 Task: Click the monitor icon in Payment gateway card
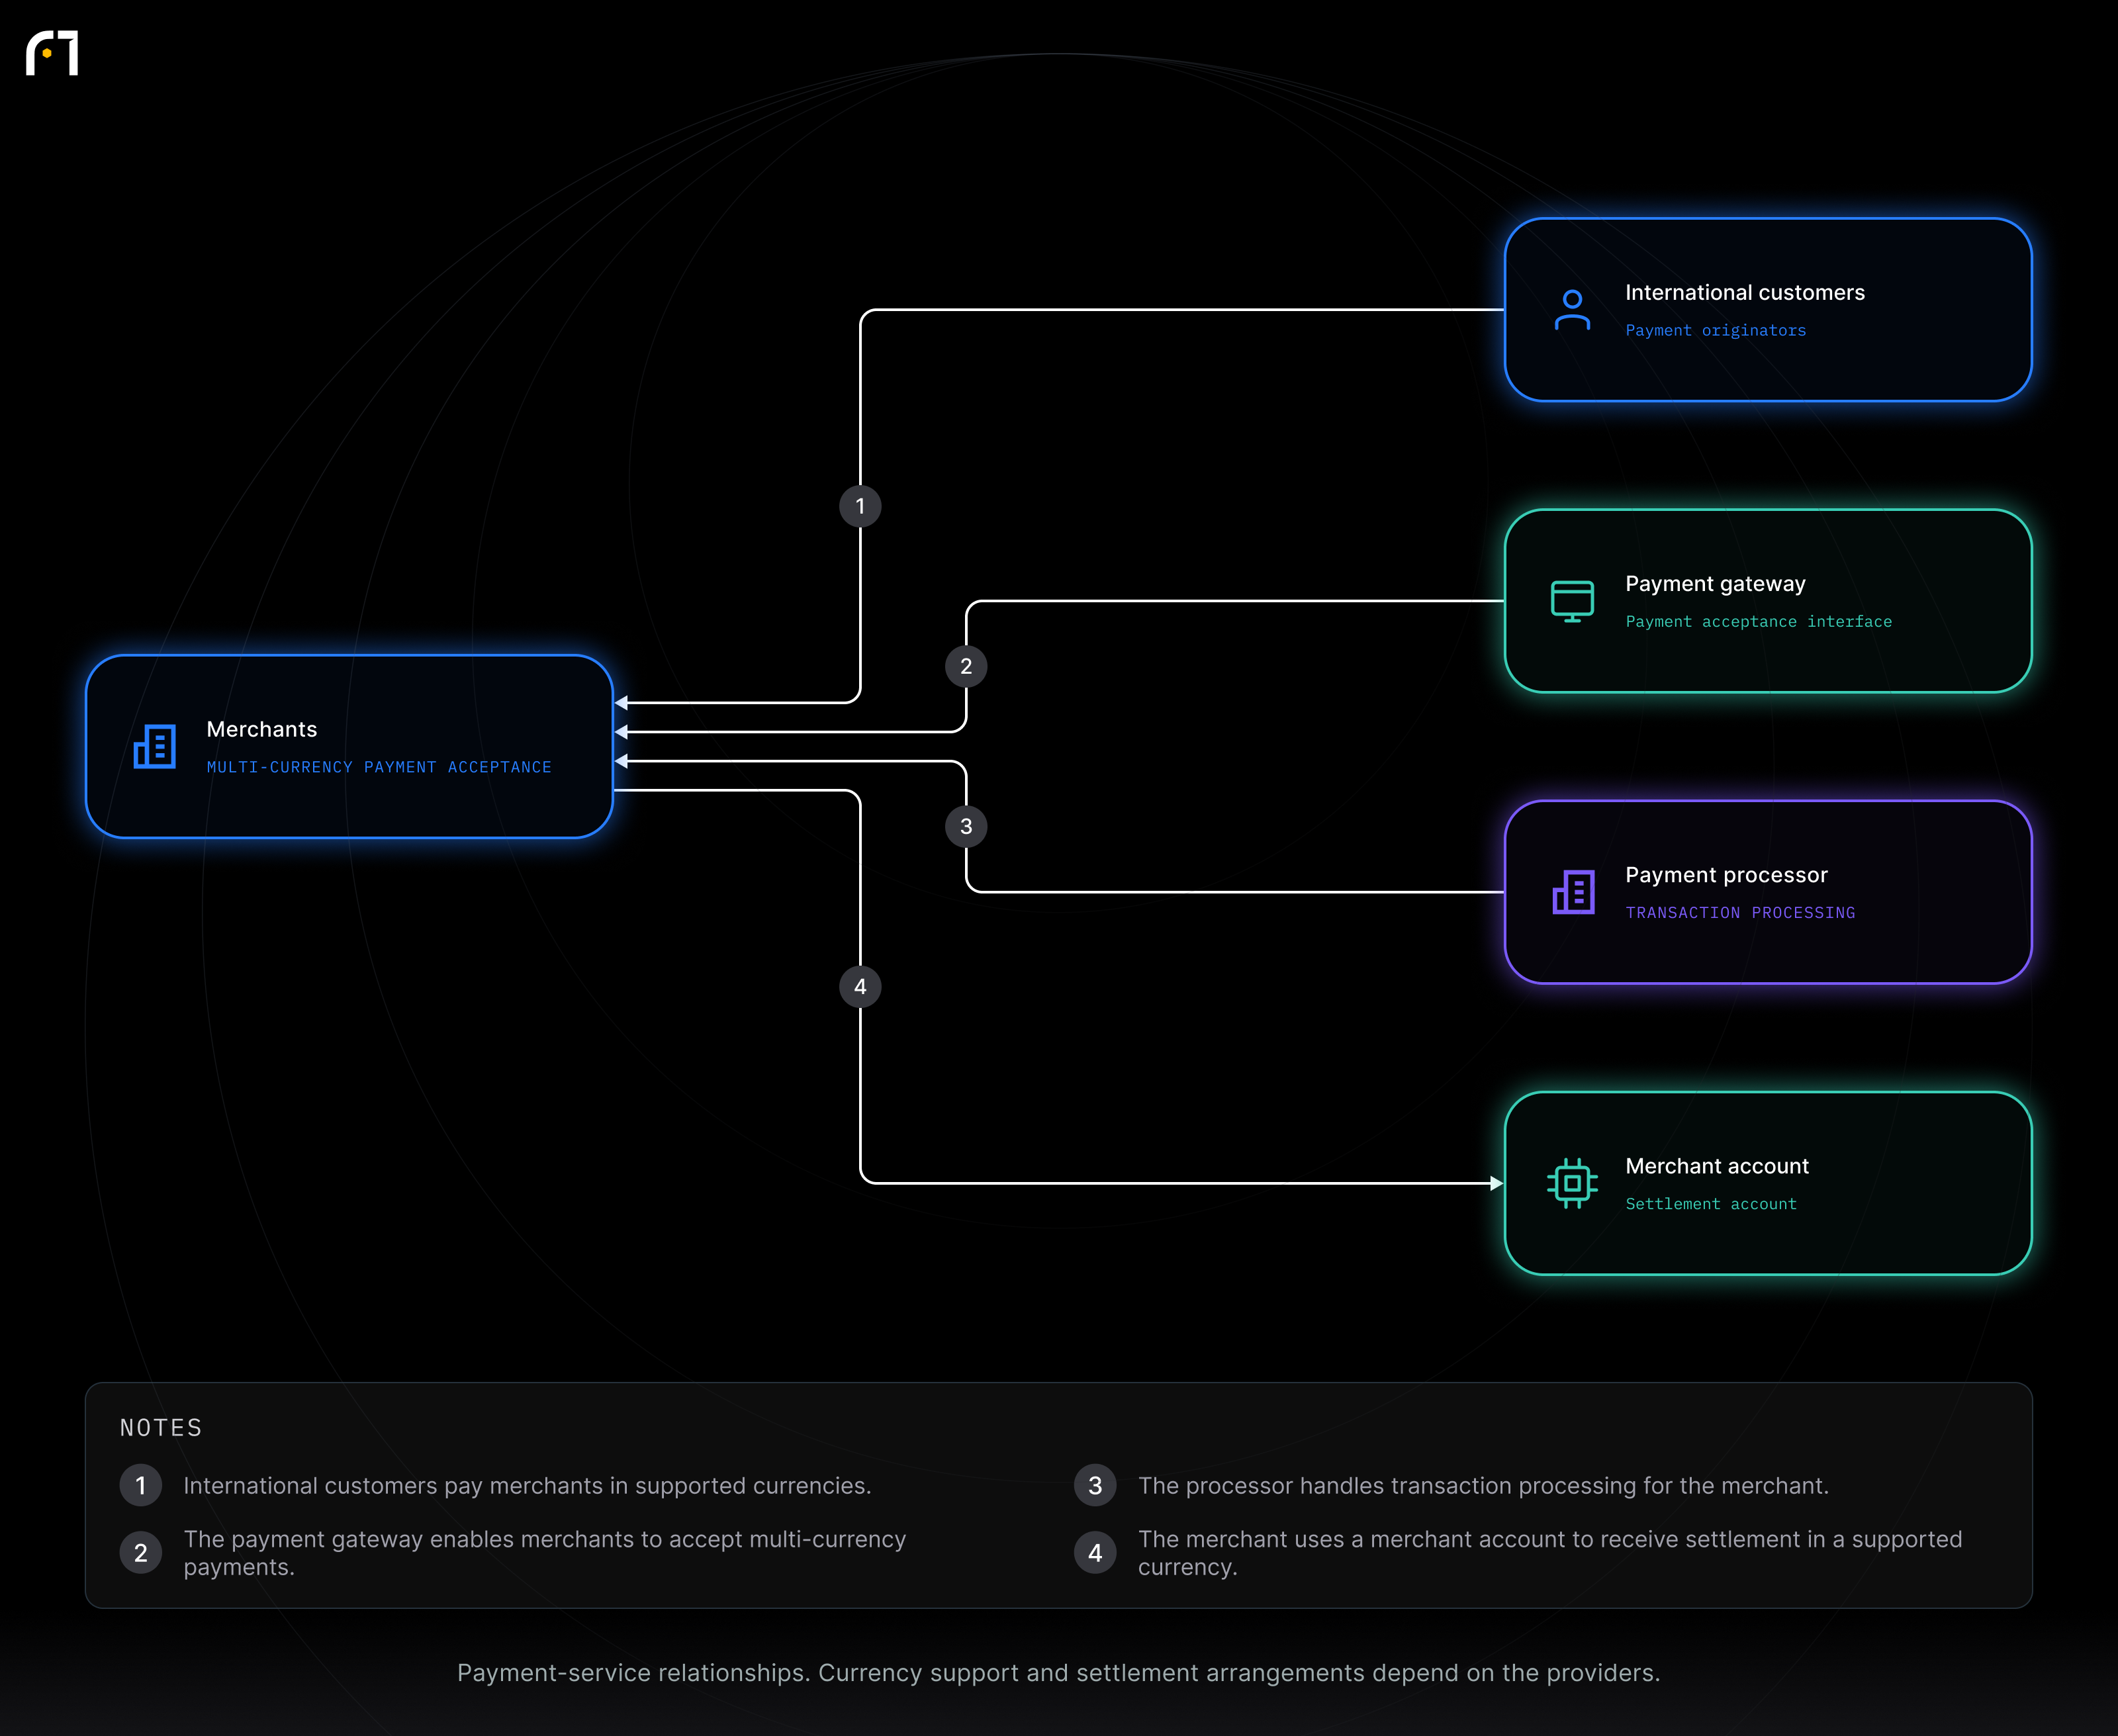point(1572,601)
